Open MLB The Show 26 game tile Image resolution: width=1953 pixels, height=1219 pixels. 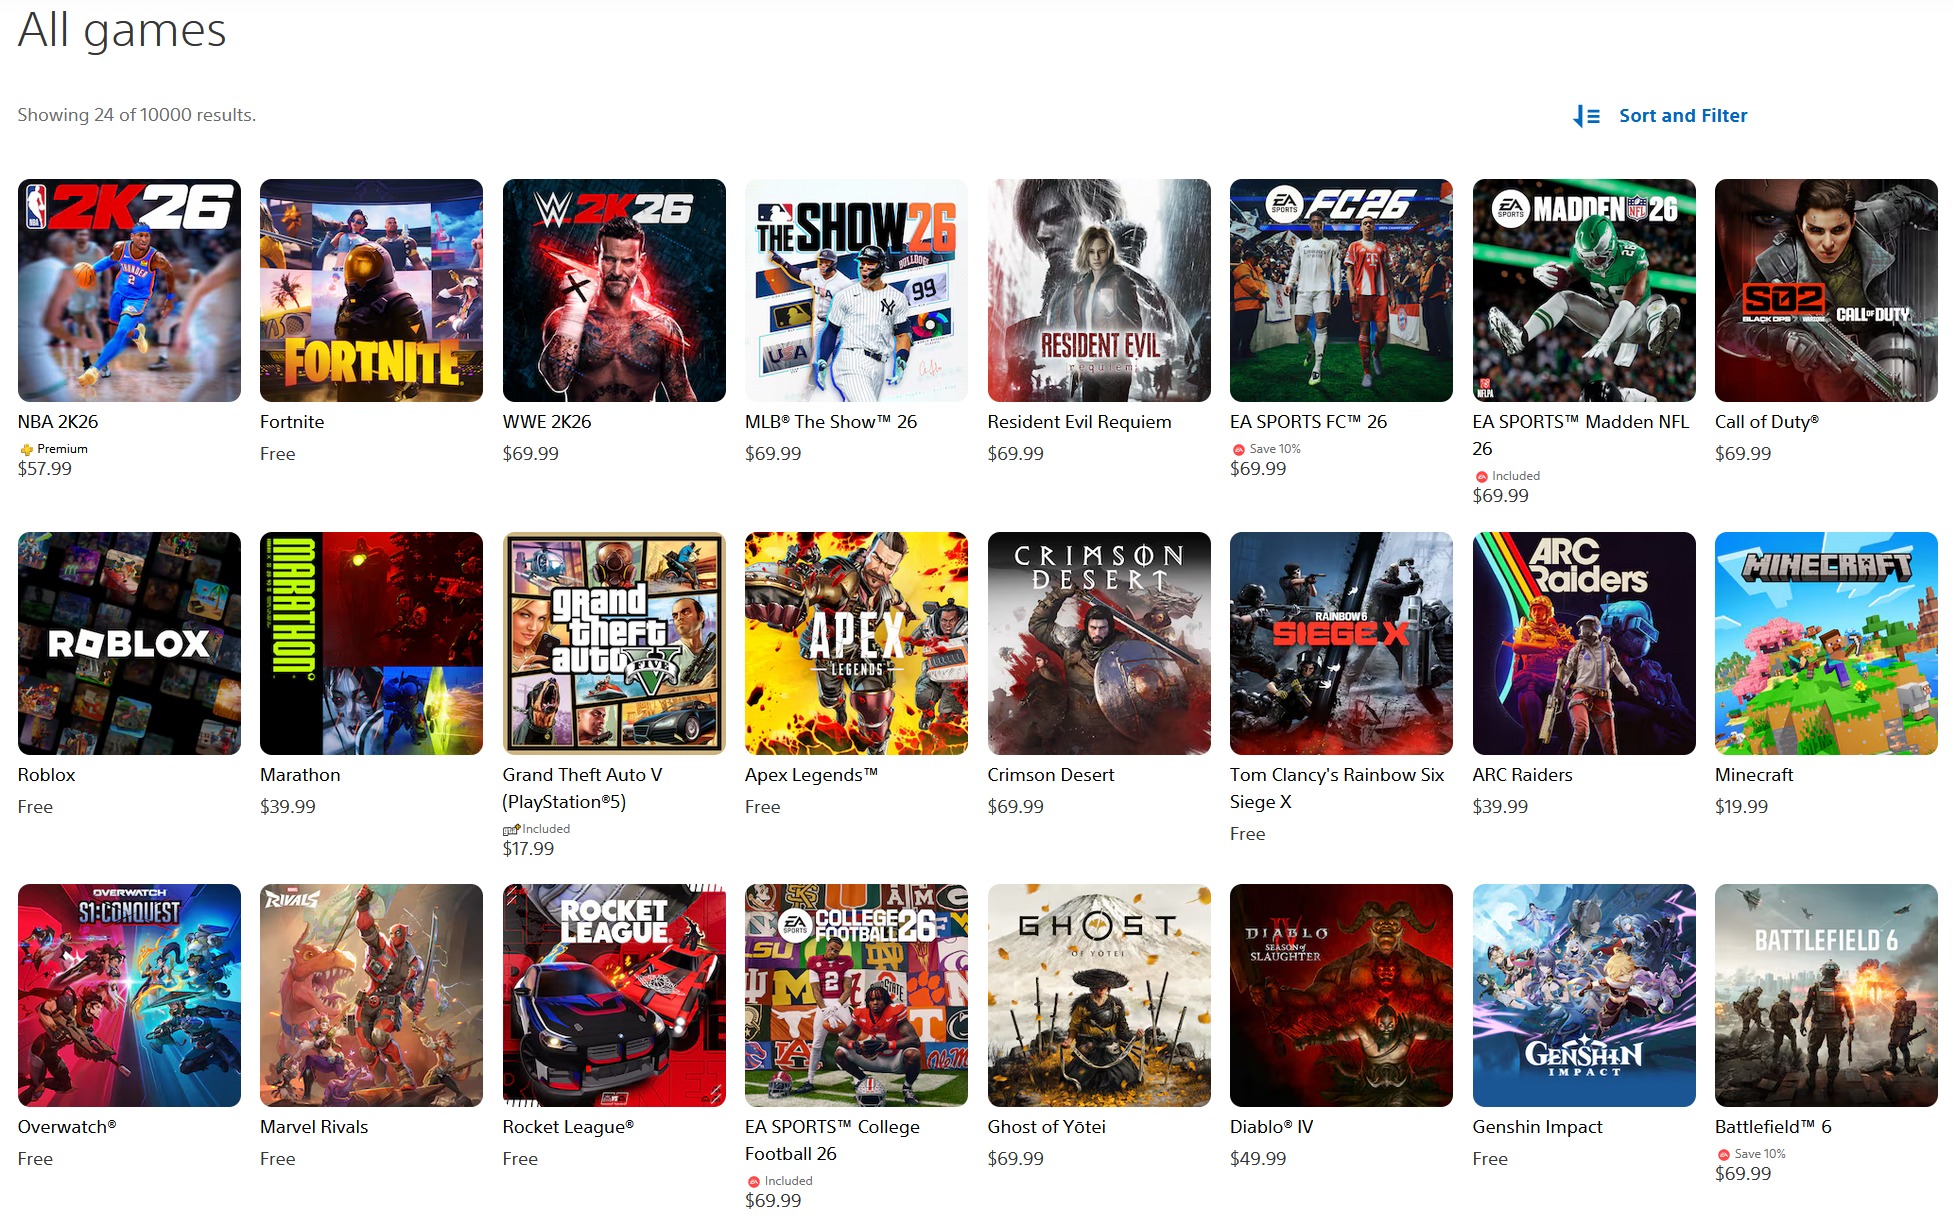856,290
